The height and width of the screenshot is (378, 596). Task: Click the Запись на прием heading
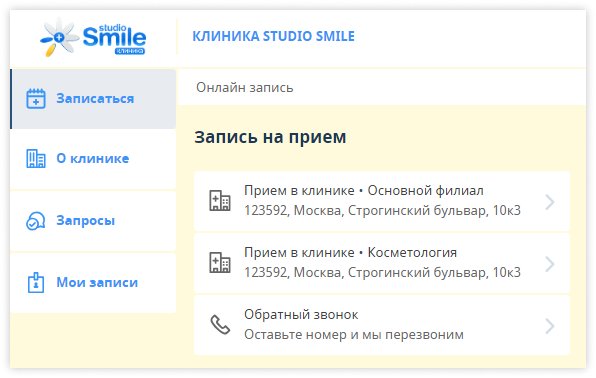click(270, 137)
